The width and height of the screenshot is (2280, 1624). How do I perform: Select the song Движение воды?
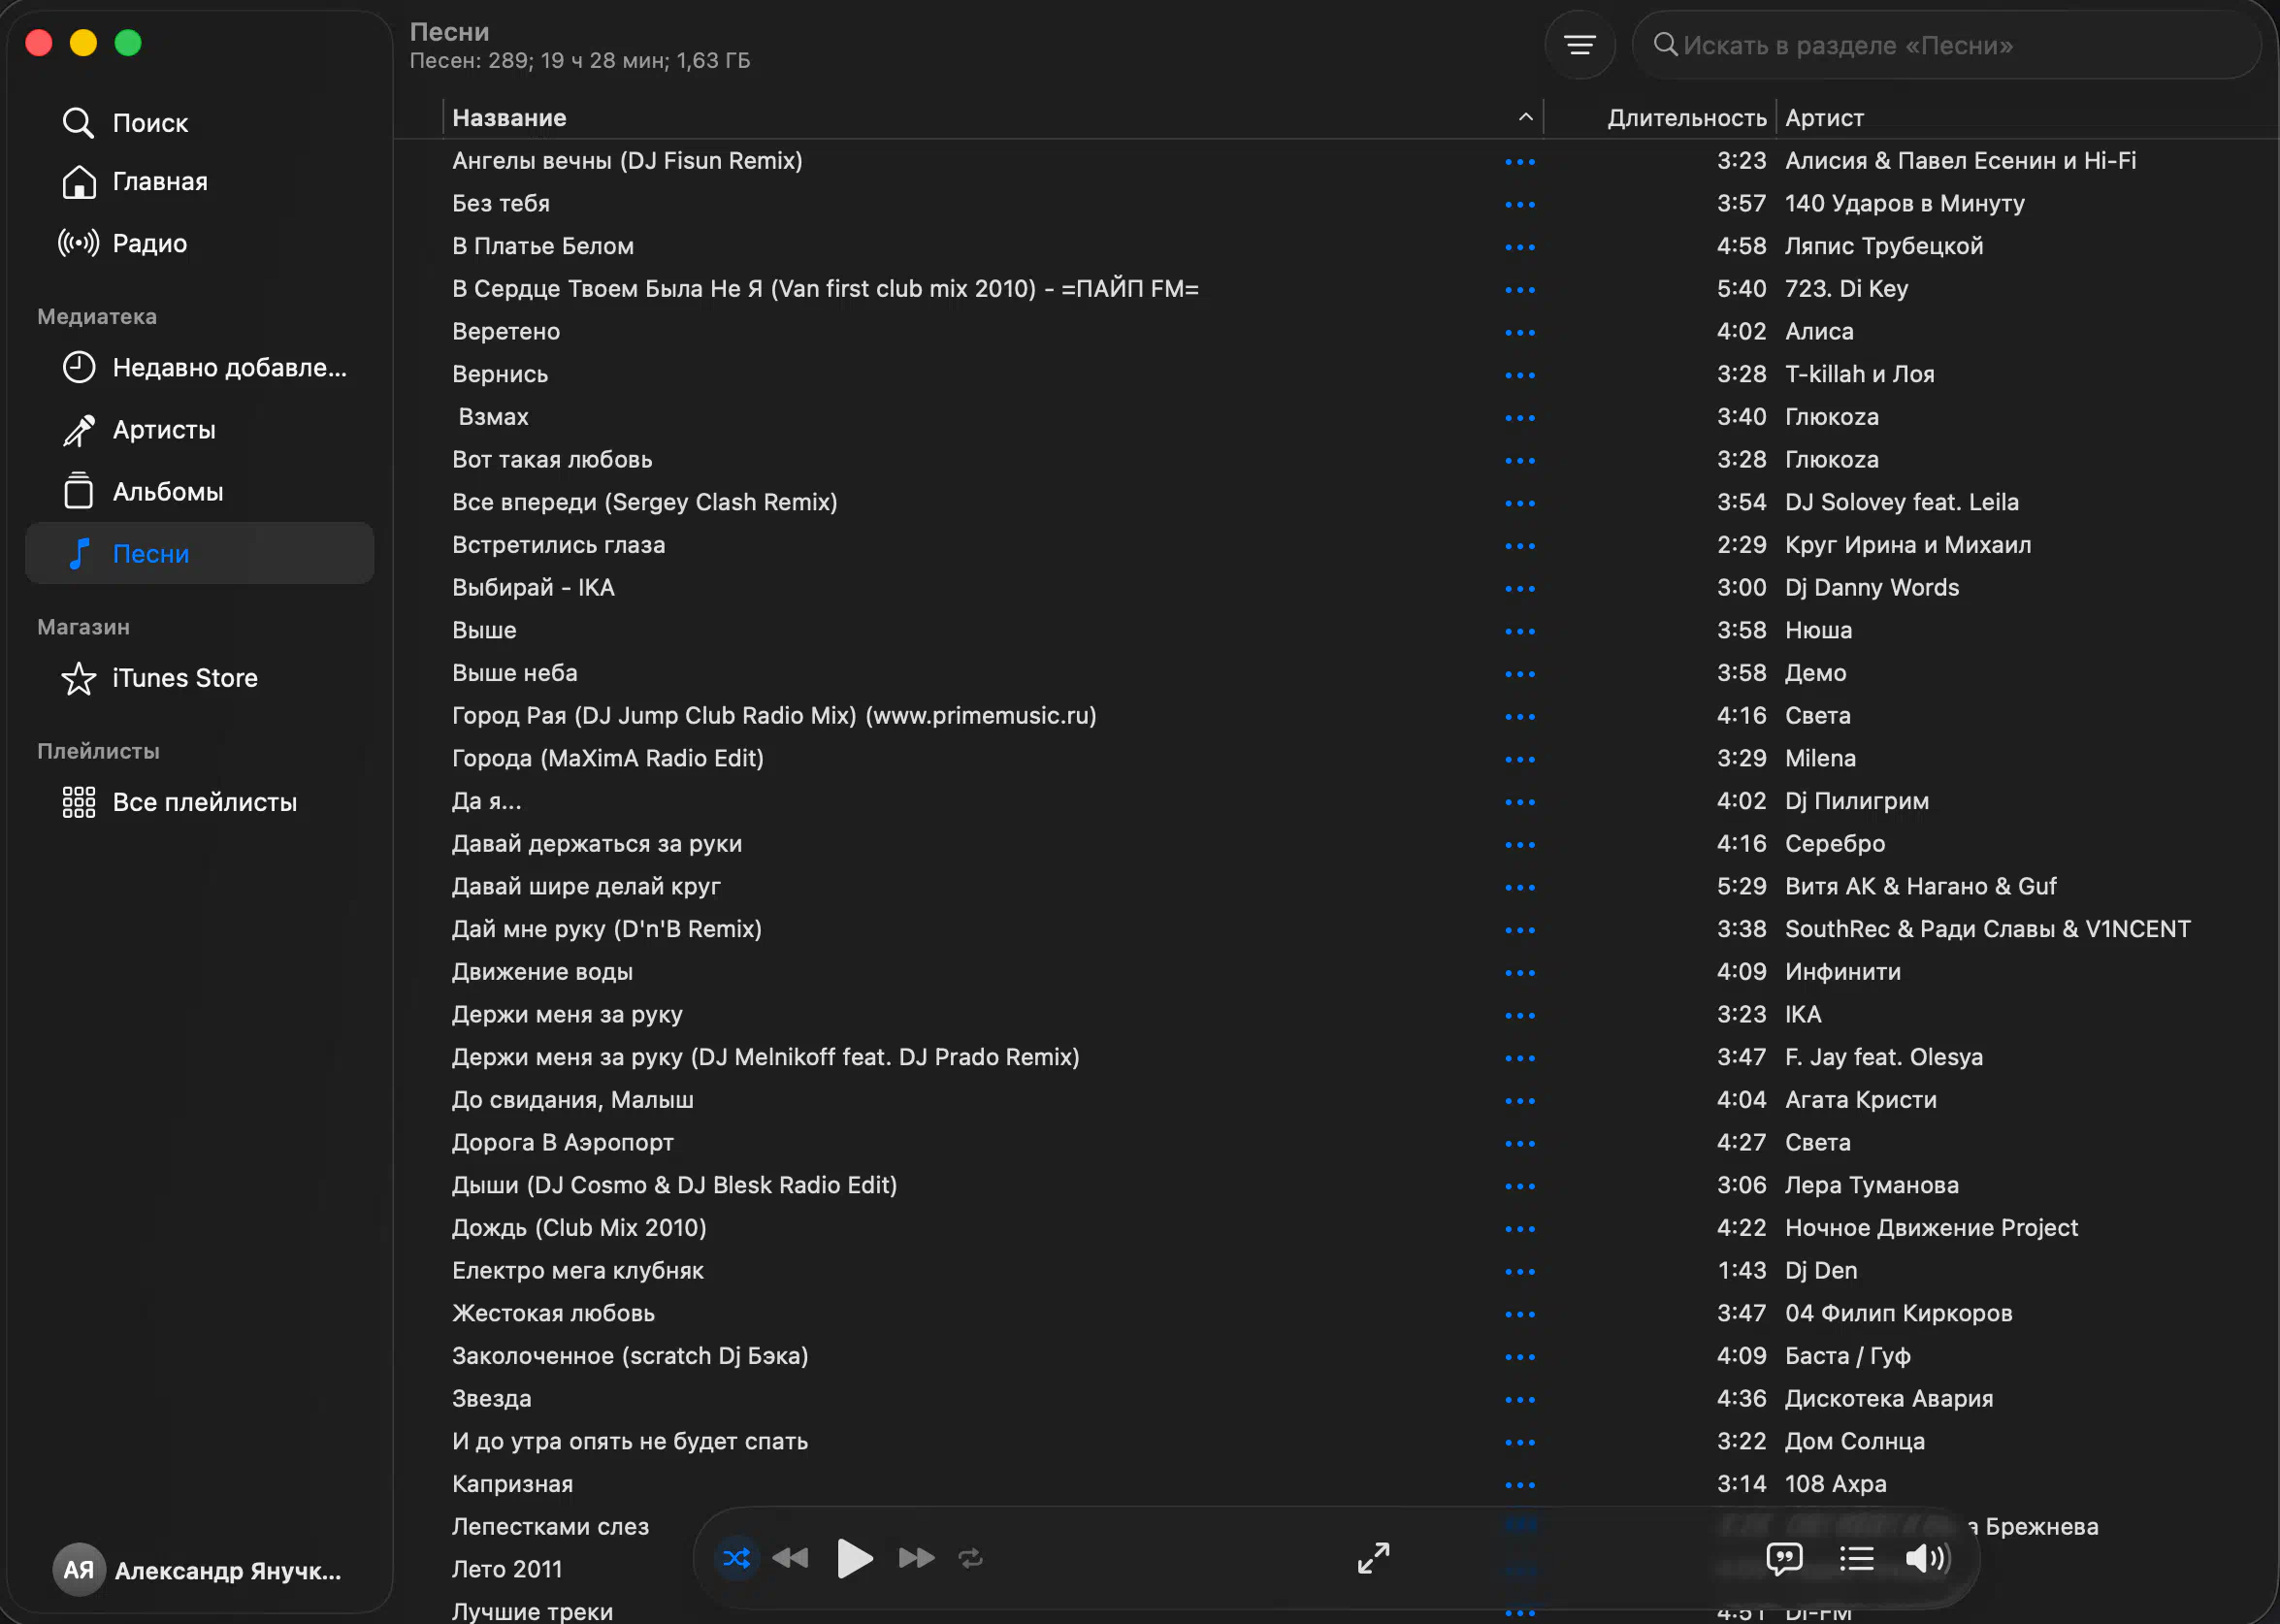click(542, 972)
